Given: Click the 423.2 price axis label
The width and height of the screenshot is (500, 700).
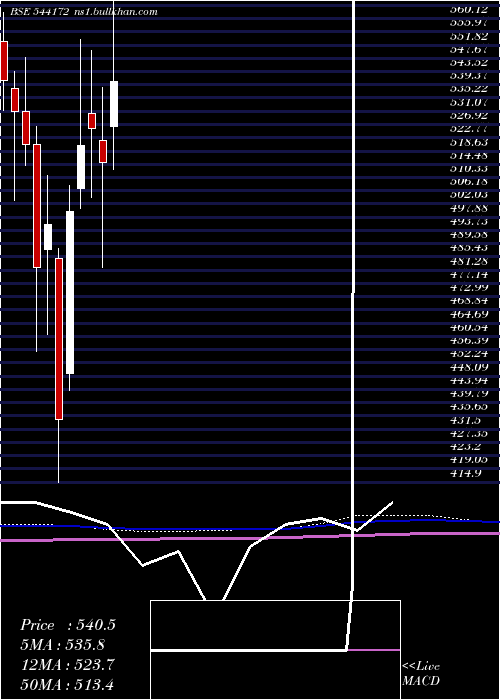Looking at the screenshot, I should 465,447.
